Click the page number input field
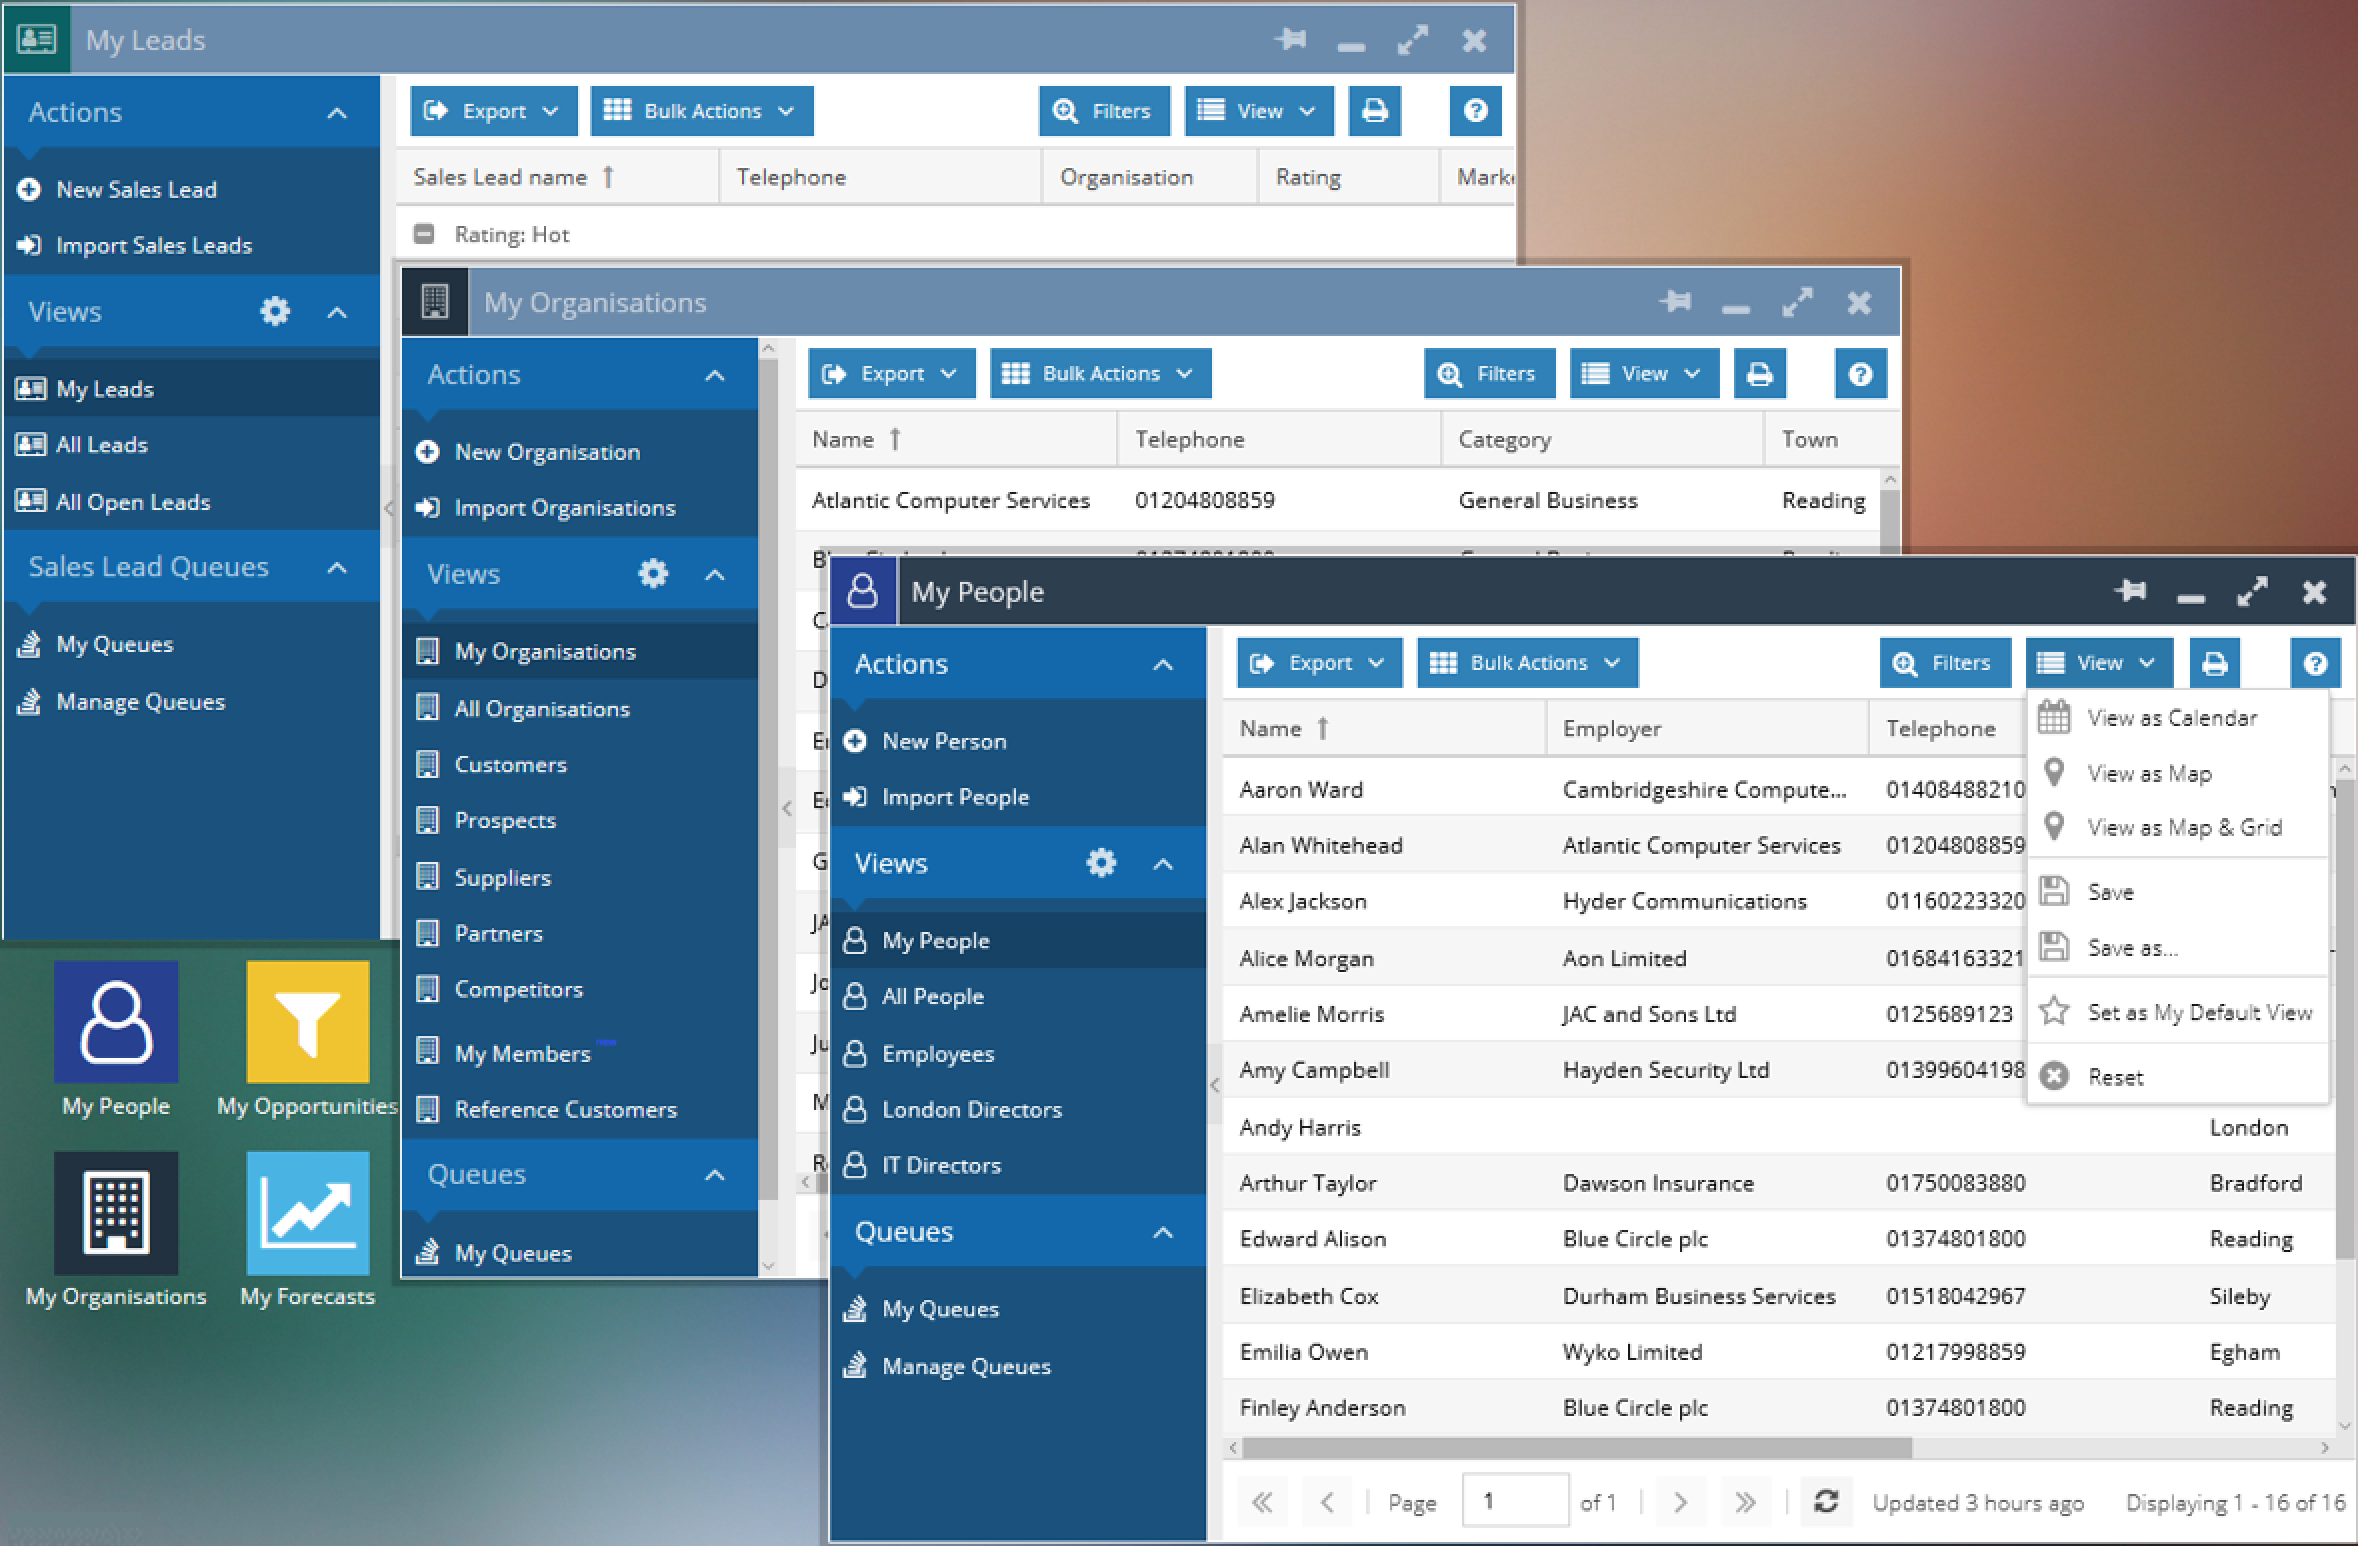The image size is (2358, 1546). click(1514, 1501)
